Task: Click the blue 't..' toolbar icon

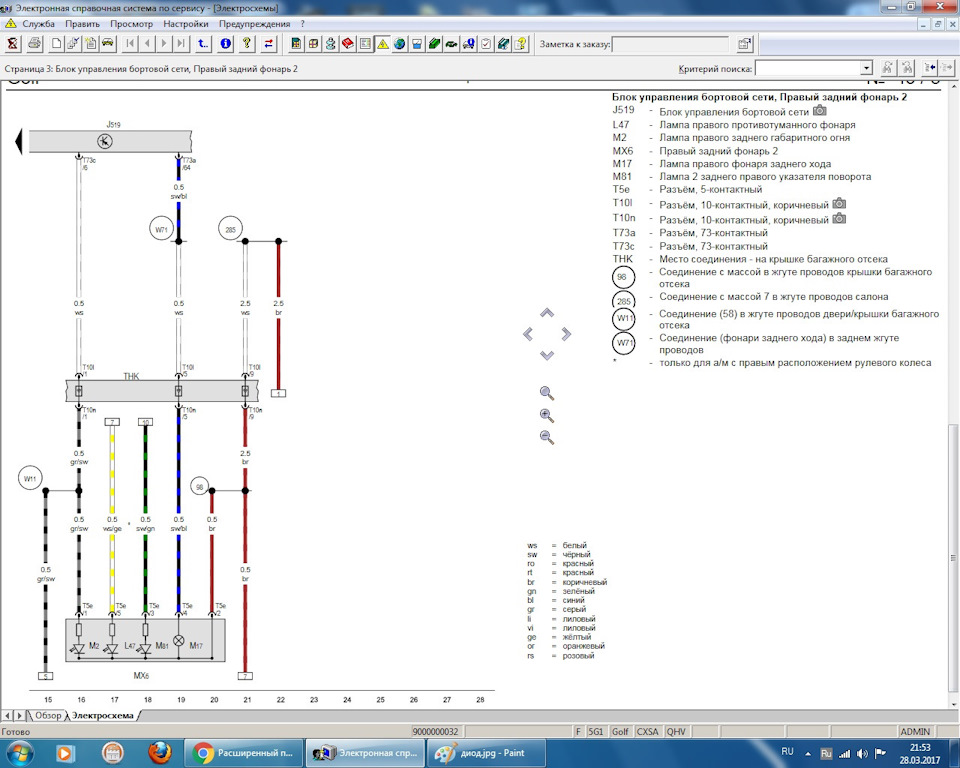Action: [203, 43]
